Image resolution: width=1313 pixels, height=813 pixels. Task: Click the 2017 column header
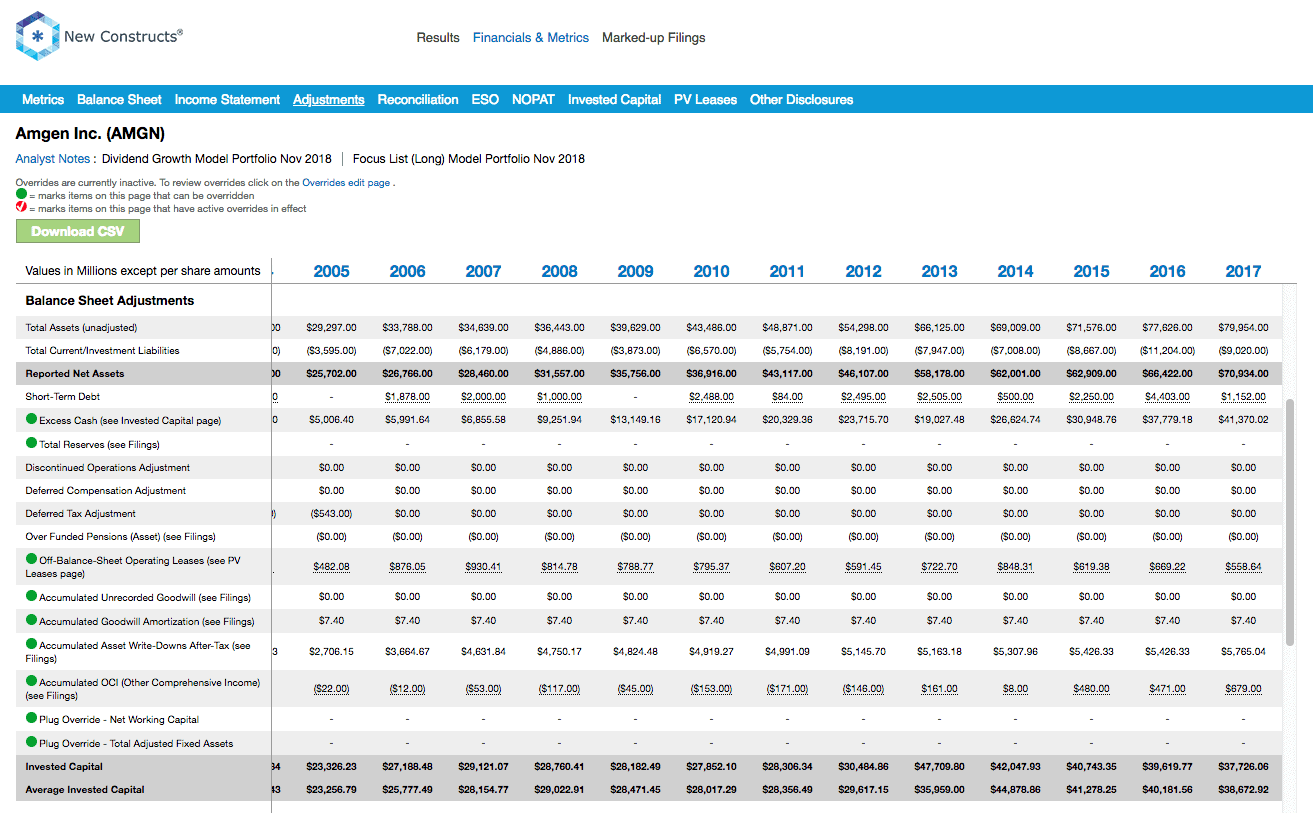1244,271
